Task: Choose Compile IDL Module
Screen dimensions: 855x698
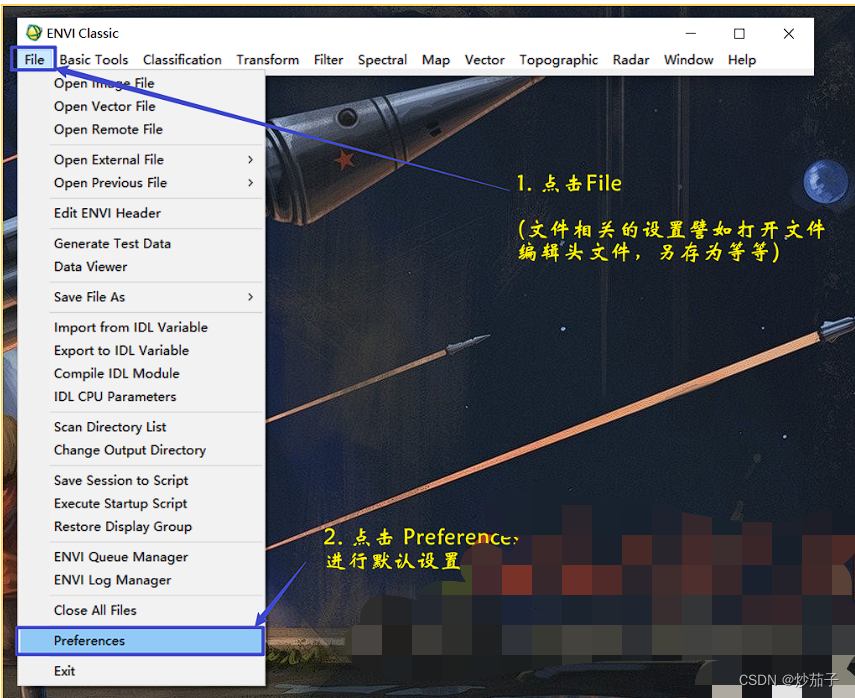Action: click(141, 374)
